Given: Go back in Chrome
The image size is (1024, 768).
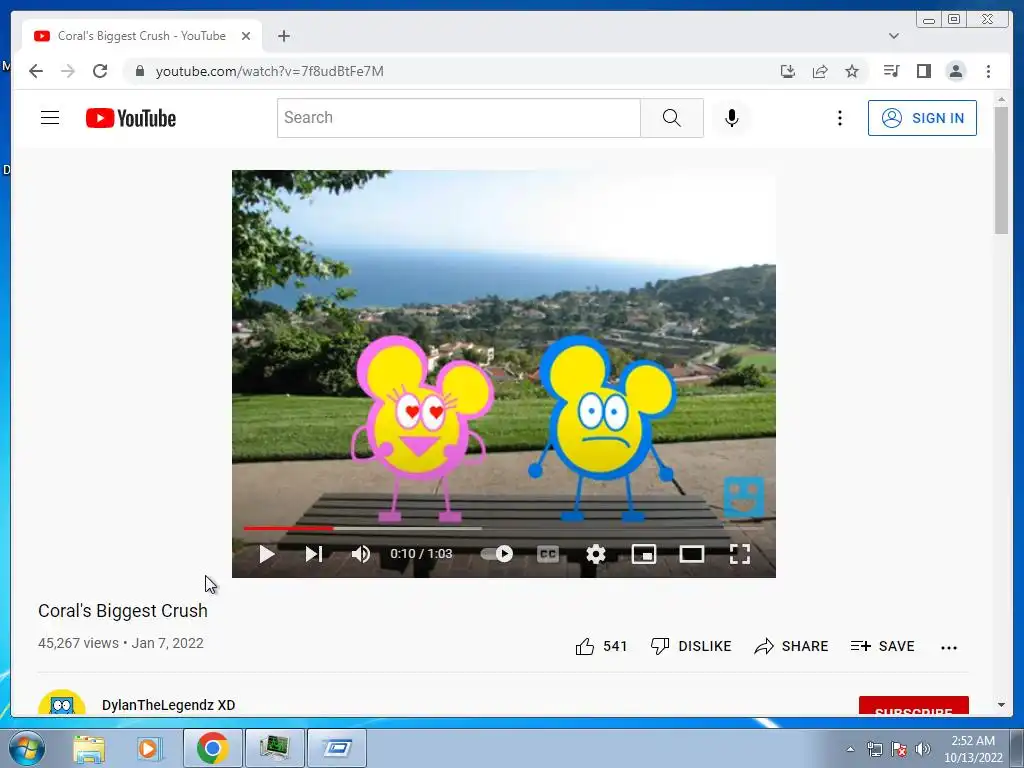Looking at the screenshot, I should click(x=36, y=71).
